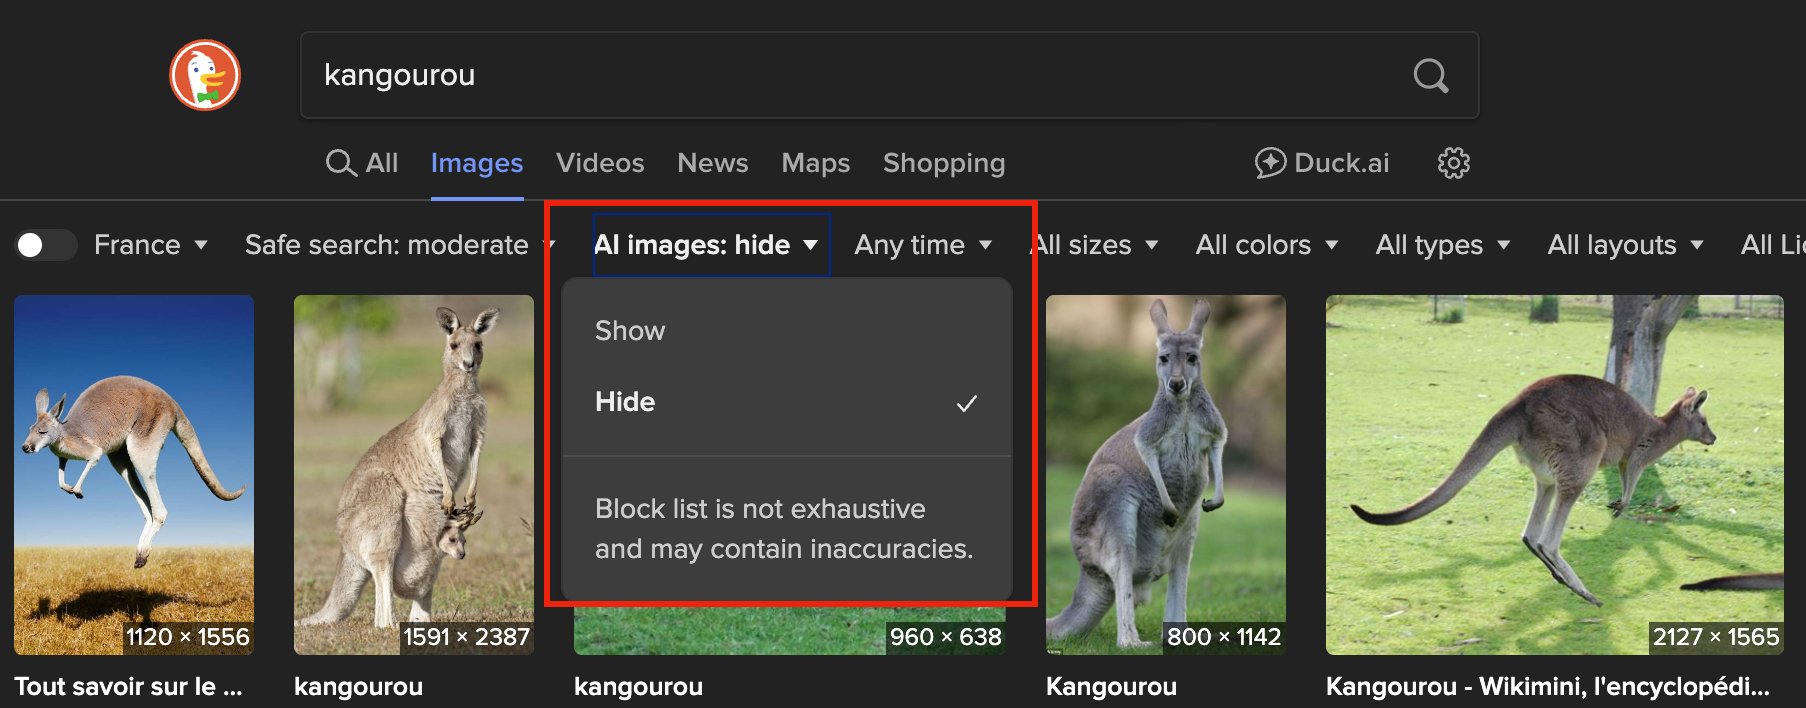Open the capitalized 'Kangourou' title link
The width and height of the screenshot is (1806, 708).
[x=1111, y=687]
